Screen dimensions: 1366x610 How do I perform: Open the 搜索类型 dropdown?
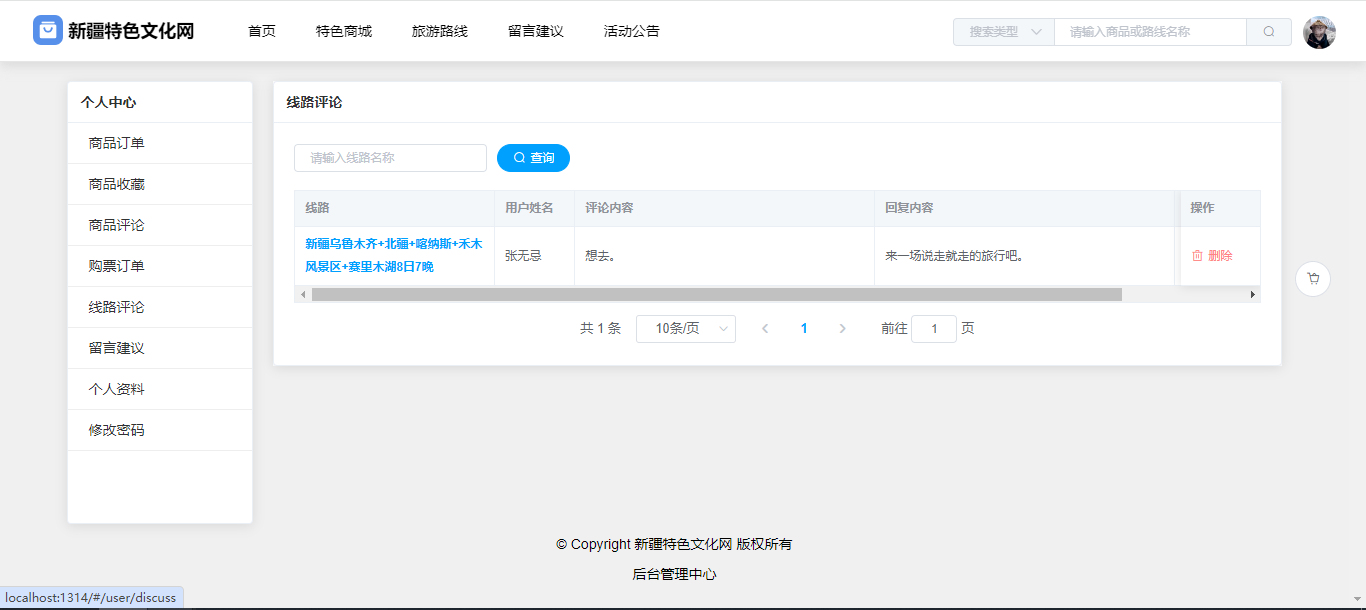[1004, 32]
